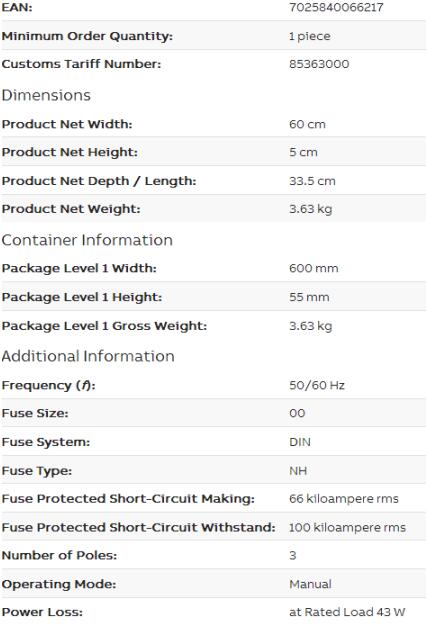The height and width of the screenshot is (624, 427).
Task: Select the 50/60 Hz frequency value
Action: pyautogui.click(x=317, y=385)
